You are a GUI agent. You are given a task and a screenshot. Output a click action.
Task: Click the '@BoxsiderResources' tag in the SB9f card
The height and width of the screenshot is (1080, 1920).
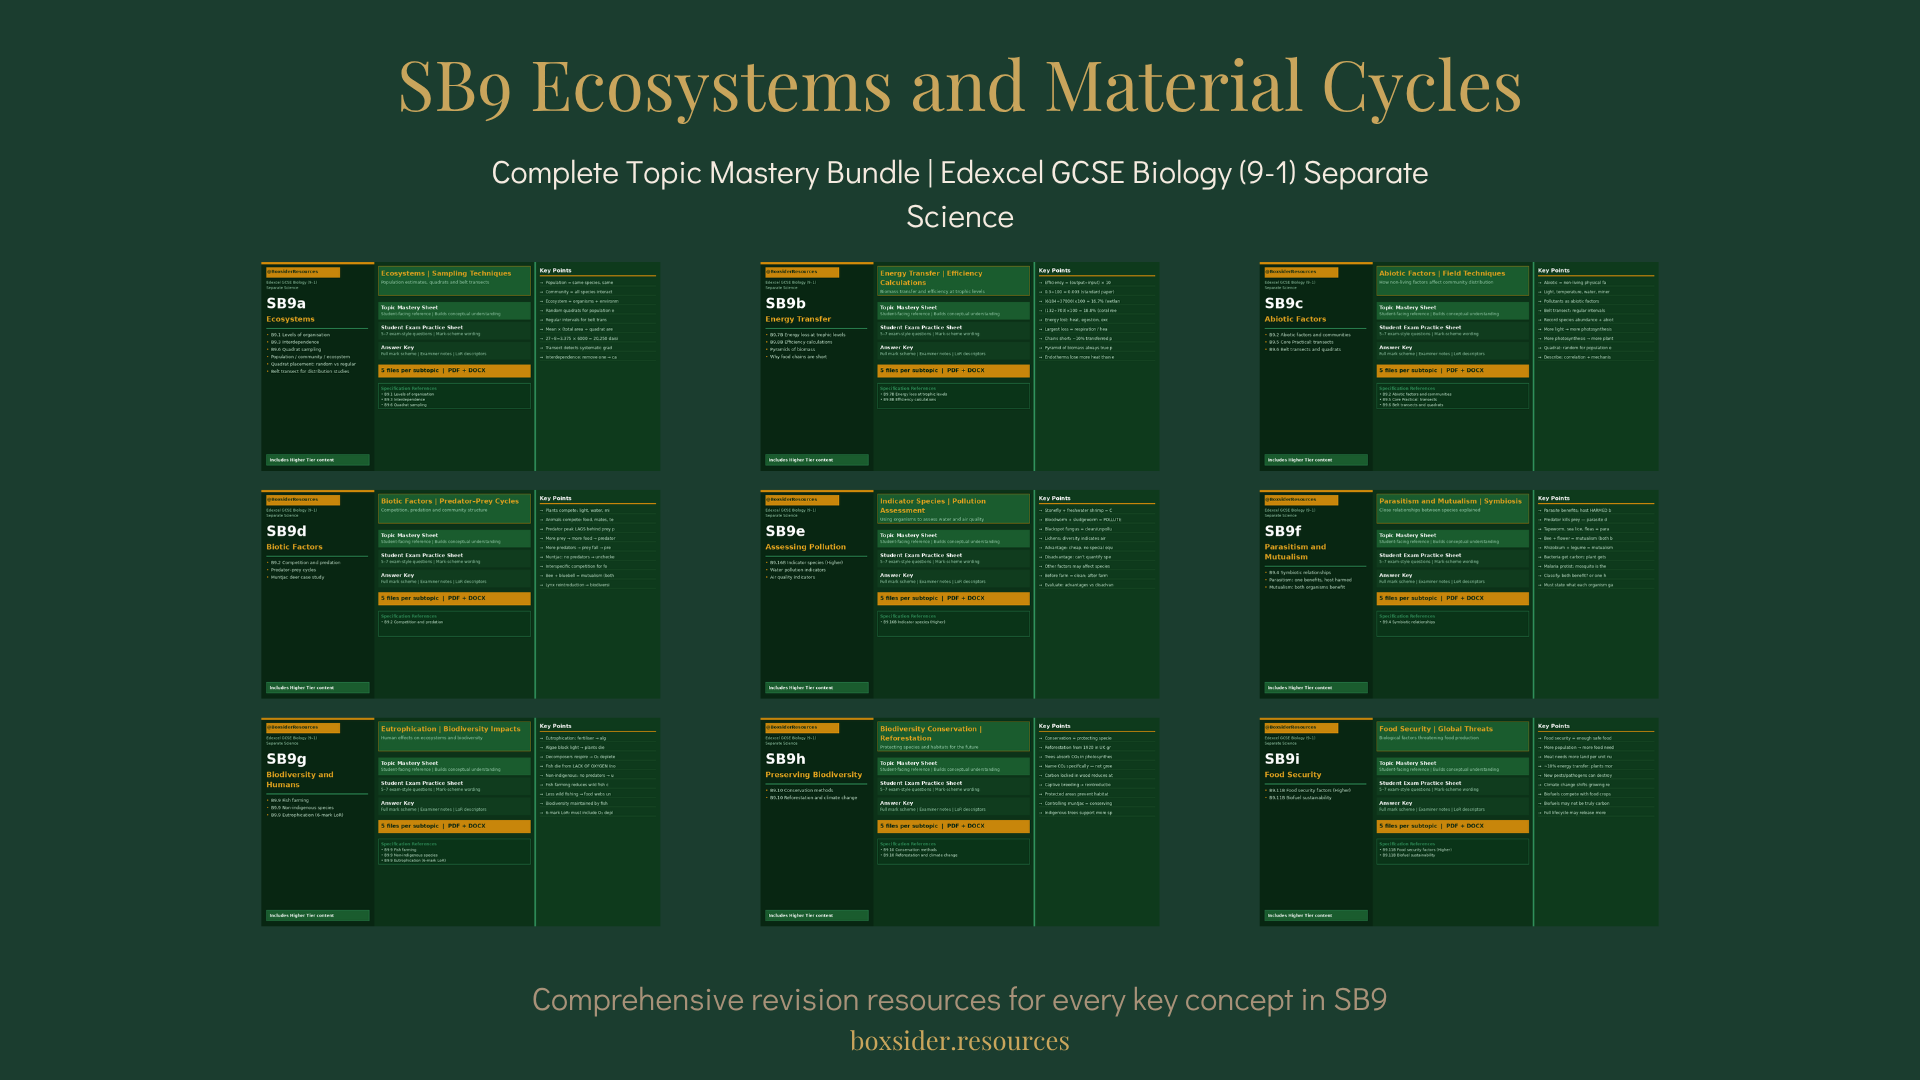(1301, 500)
